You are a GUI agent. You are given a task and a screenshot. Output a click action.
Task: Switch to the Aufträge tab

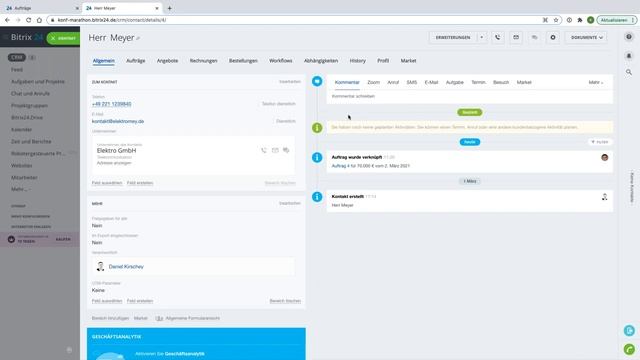136,61
